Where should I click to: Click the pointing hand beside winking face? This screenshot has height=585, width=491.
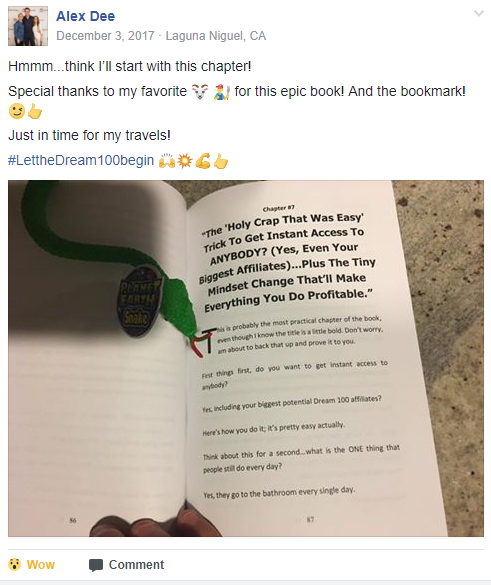click(x=35, y=111)
